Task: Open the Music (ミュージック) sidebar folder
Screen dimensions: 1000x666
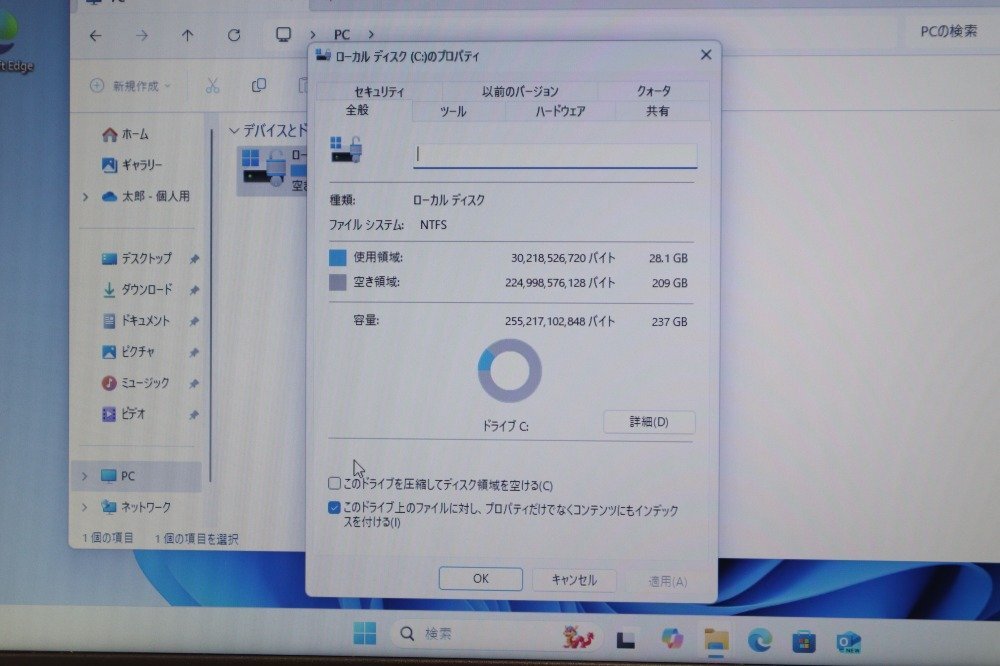Action: [x=136, y=382]
